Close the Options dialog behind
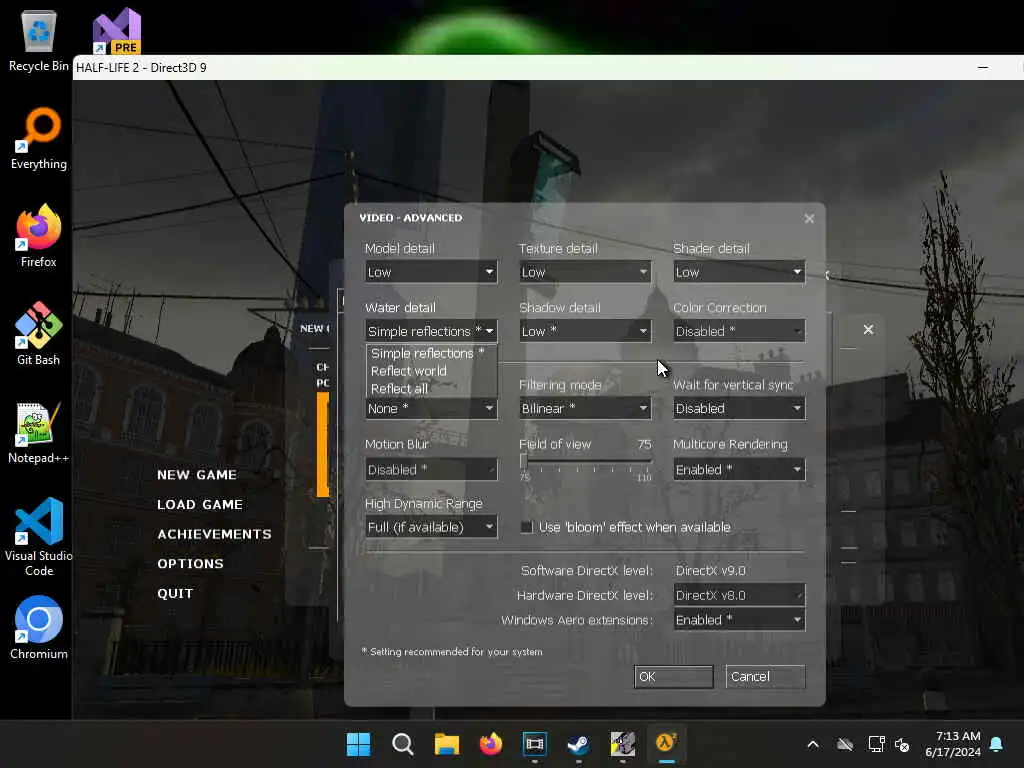 pyautogui.click(x=868, y=330)
